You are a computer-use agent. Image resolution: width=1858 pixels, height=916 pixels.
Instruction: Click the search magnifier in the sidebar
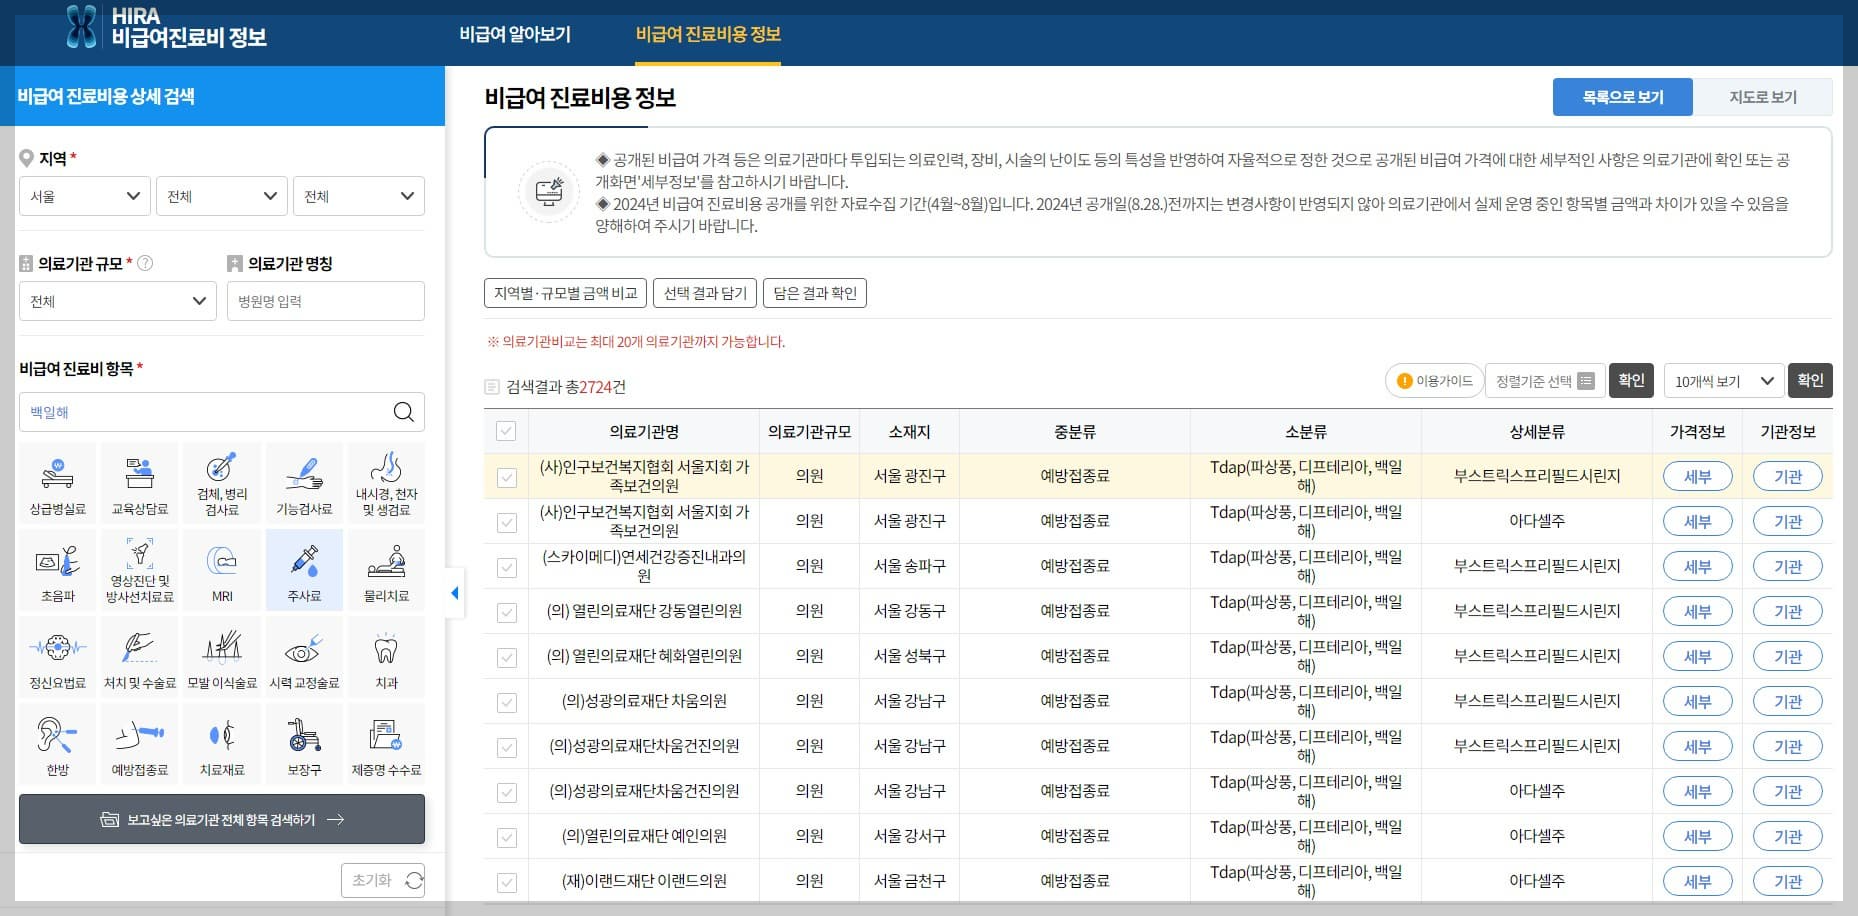(404, 411)
